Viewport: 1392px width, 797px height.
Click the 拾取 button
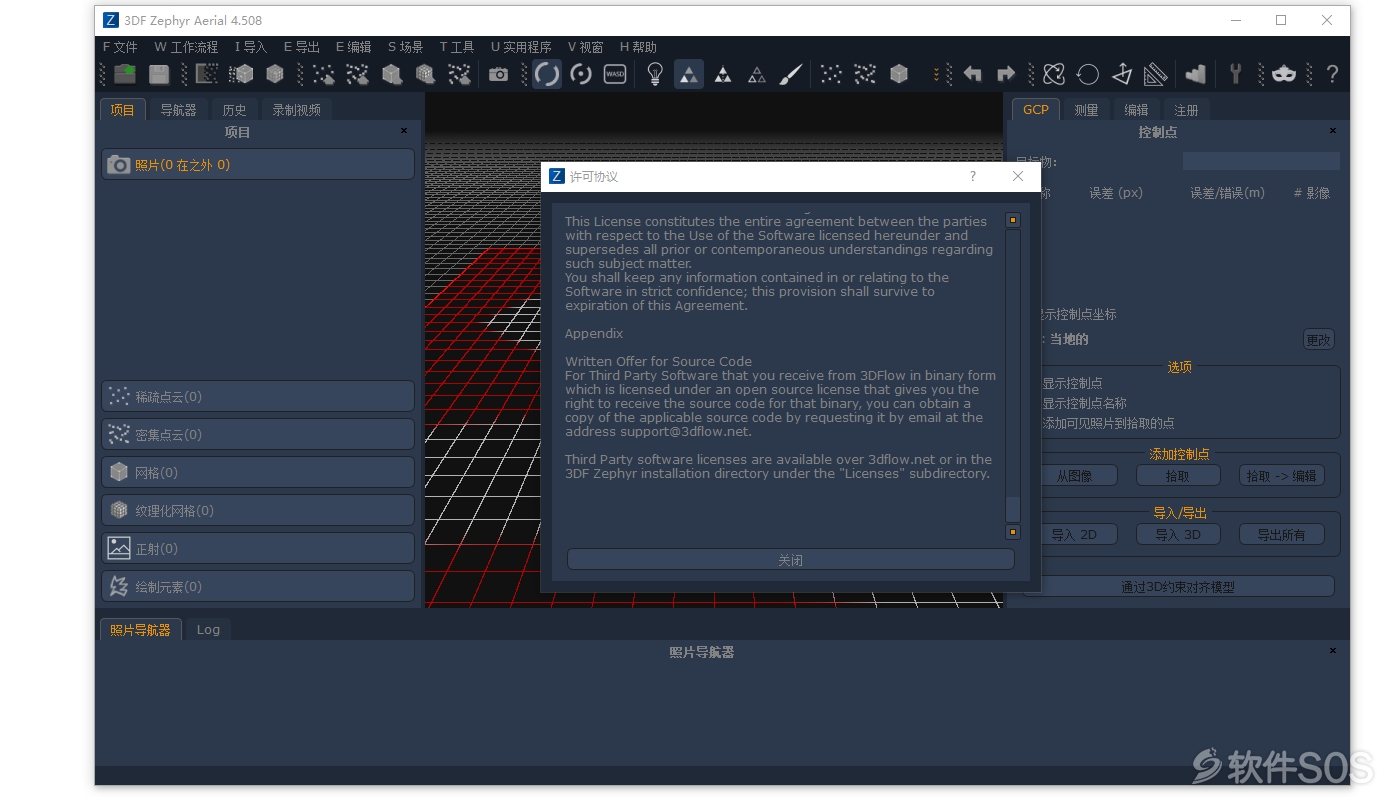(x=1178, y=476)
